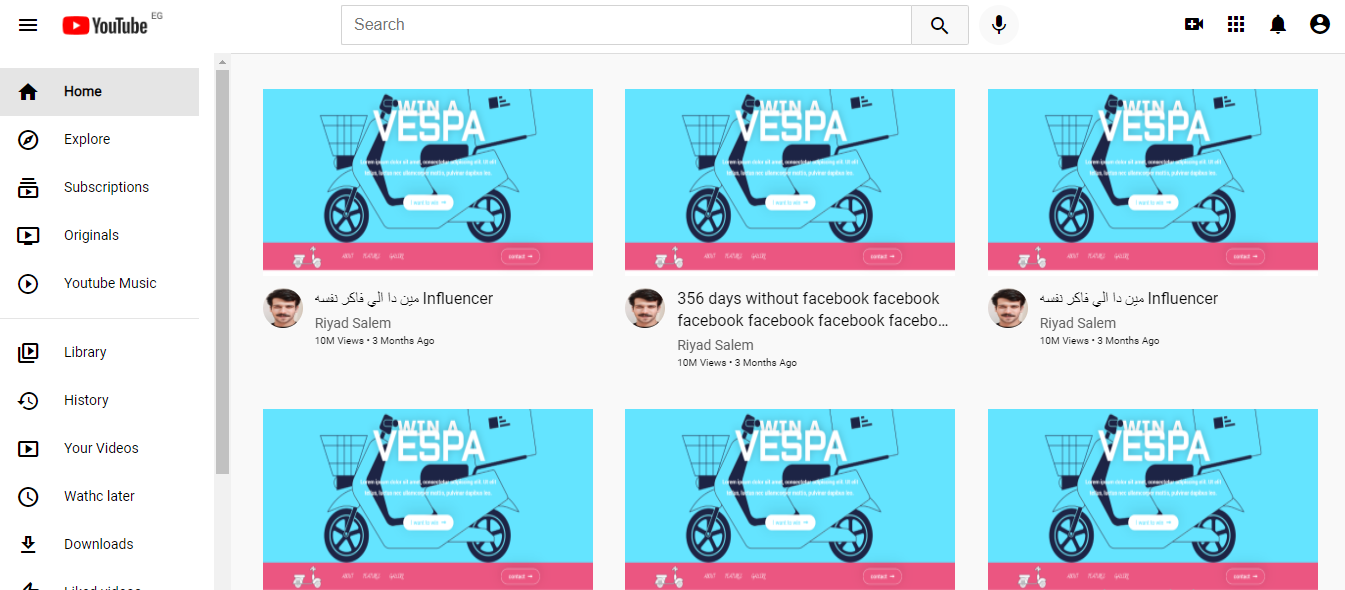Open the notifications bell

(x=1278, y=25)
